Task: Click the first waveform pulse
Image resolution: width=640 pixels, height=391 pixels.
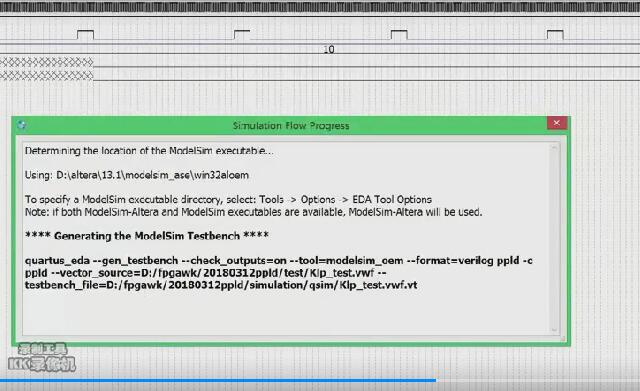Action: pyautogui.click(x=85, y=35)
